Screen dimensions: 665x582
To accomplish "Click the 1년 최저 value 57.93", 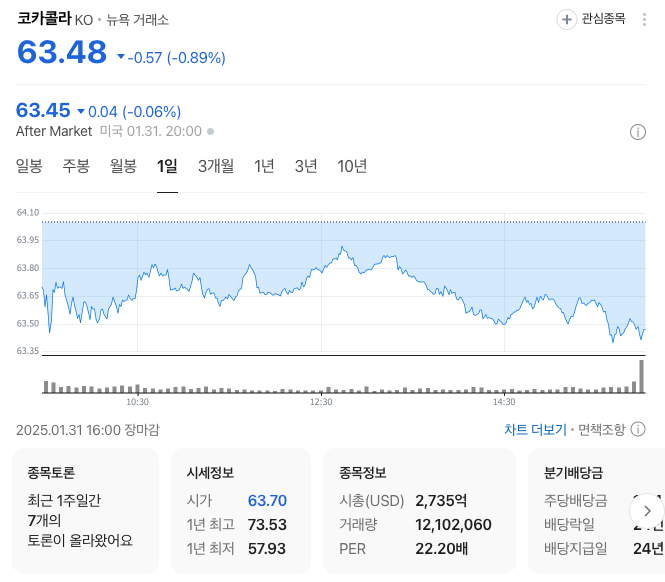I will pyautogui.click(x=267, y=549).
